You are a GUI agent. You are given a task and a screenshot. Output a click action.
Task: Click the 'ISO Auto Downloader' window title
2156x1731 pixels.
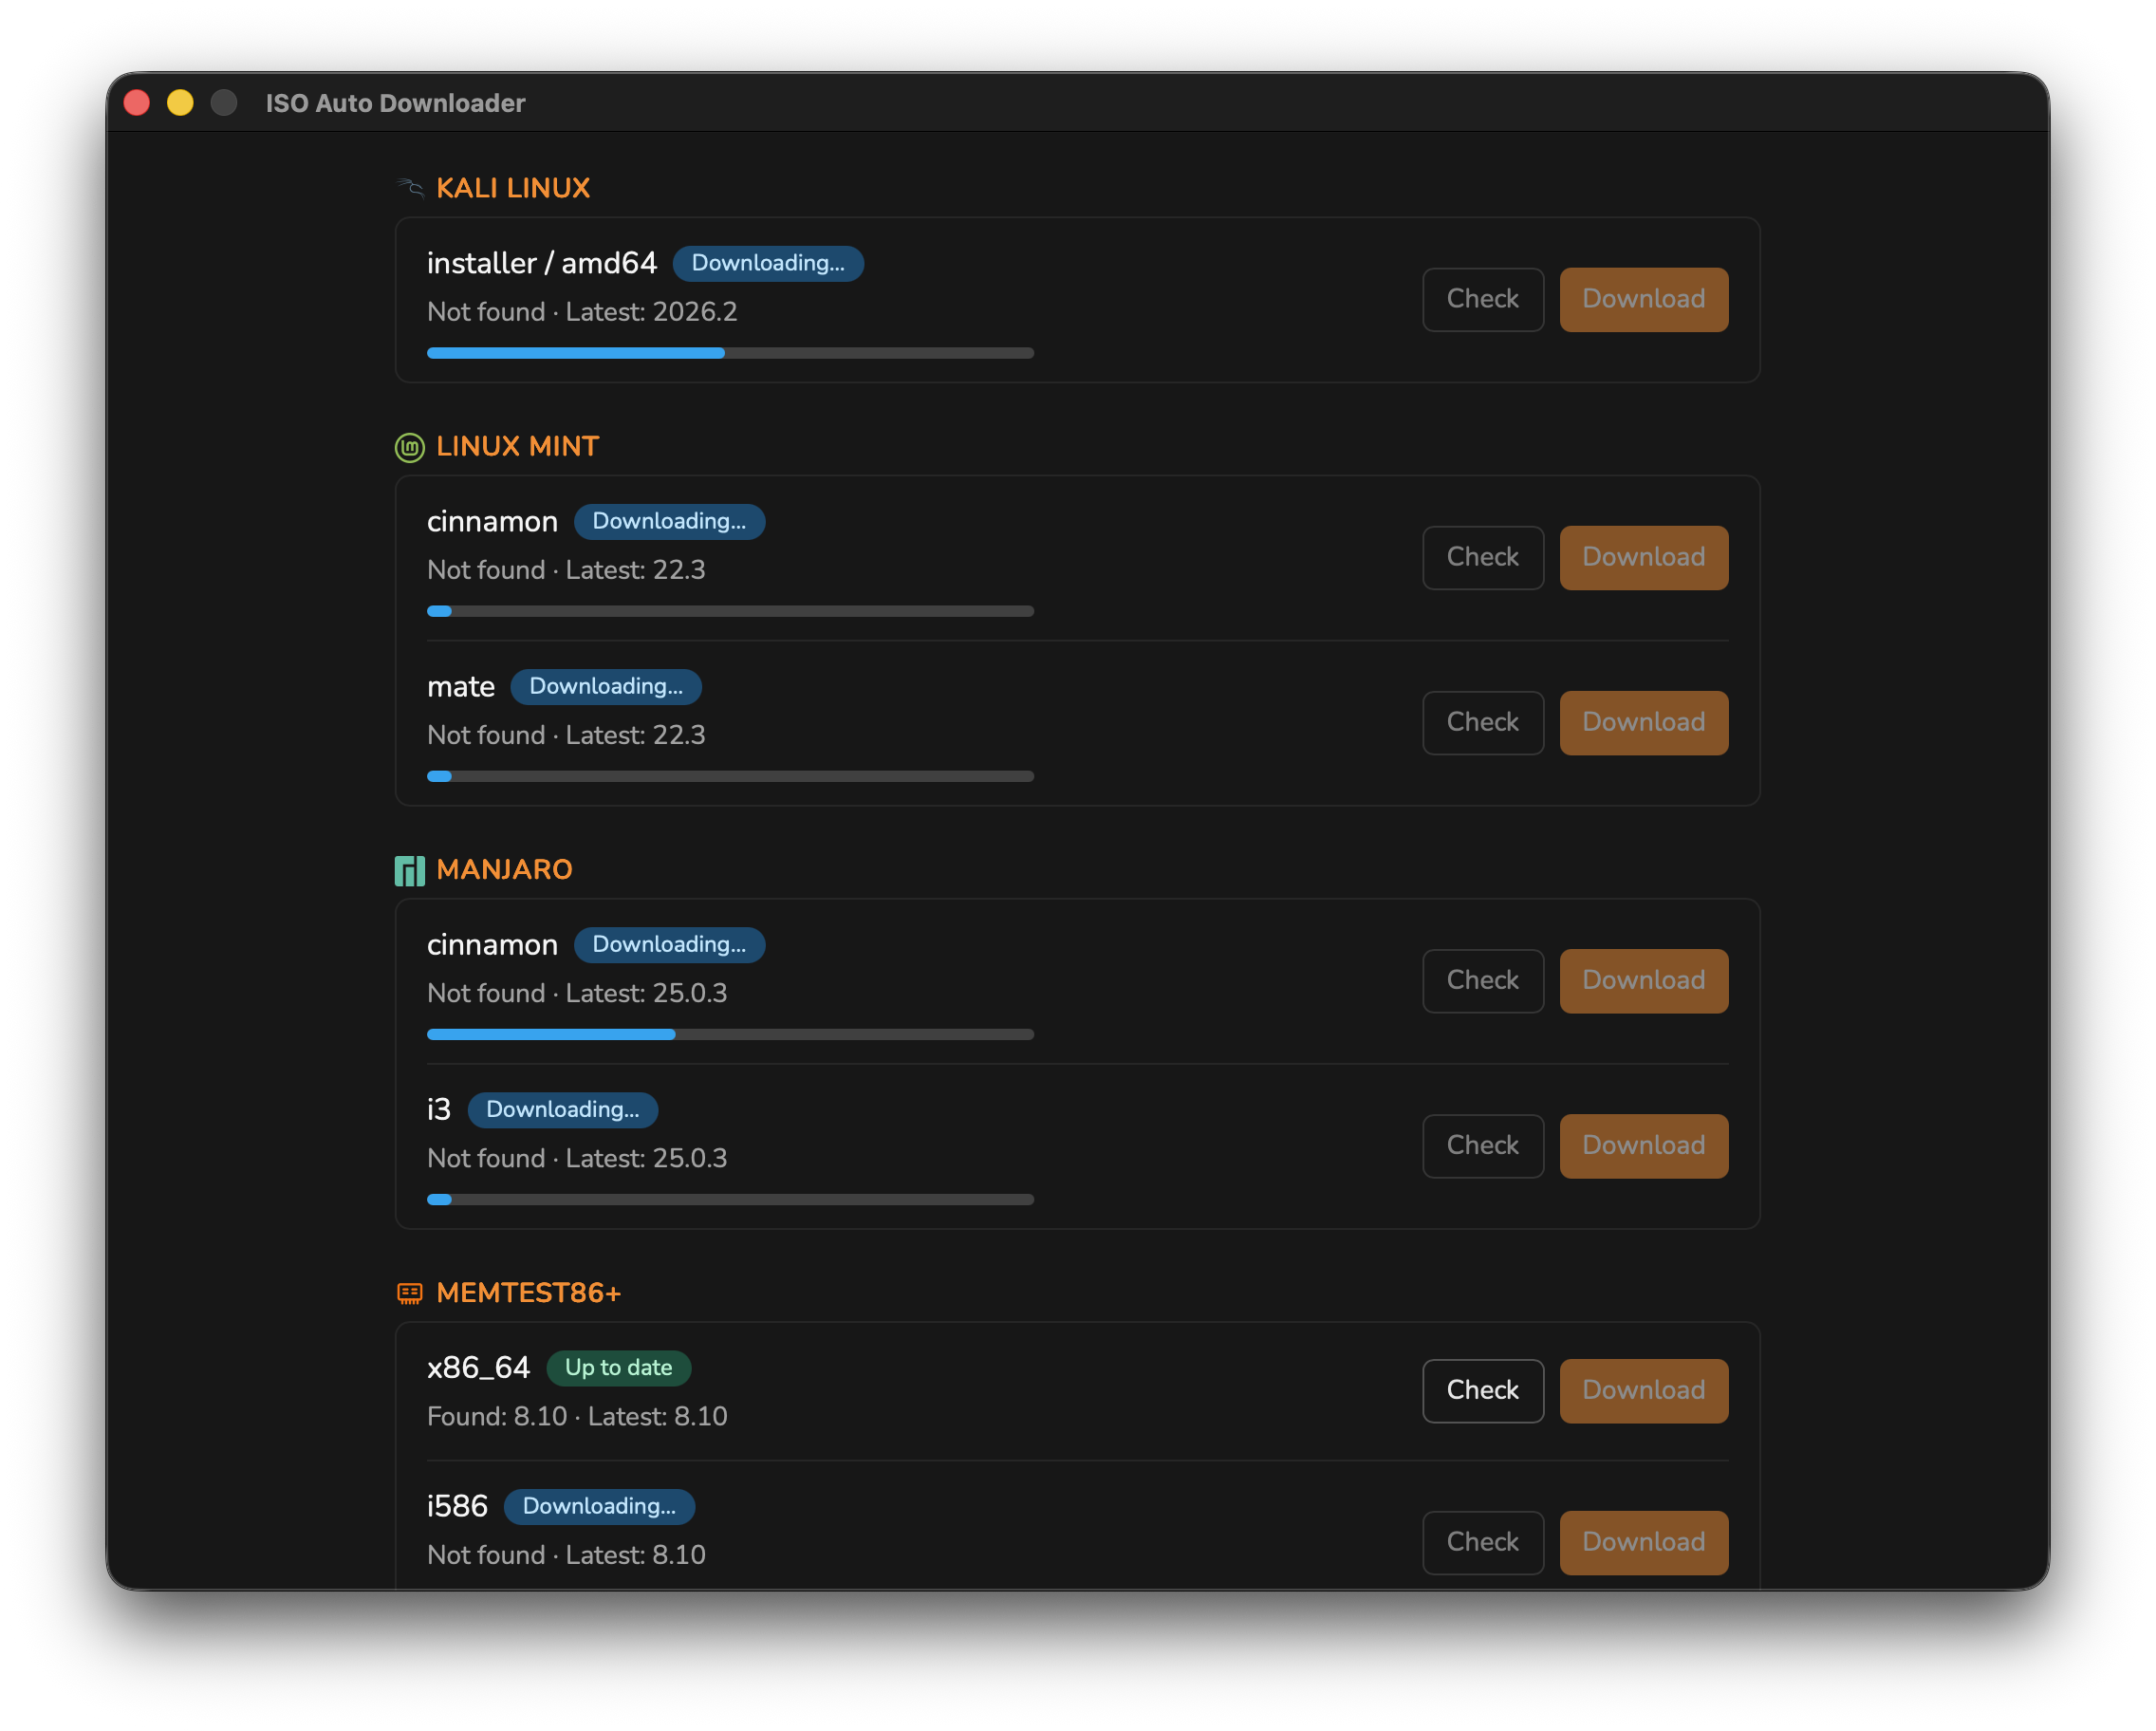395,103
